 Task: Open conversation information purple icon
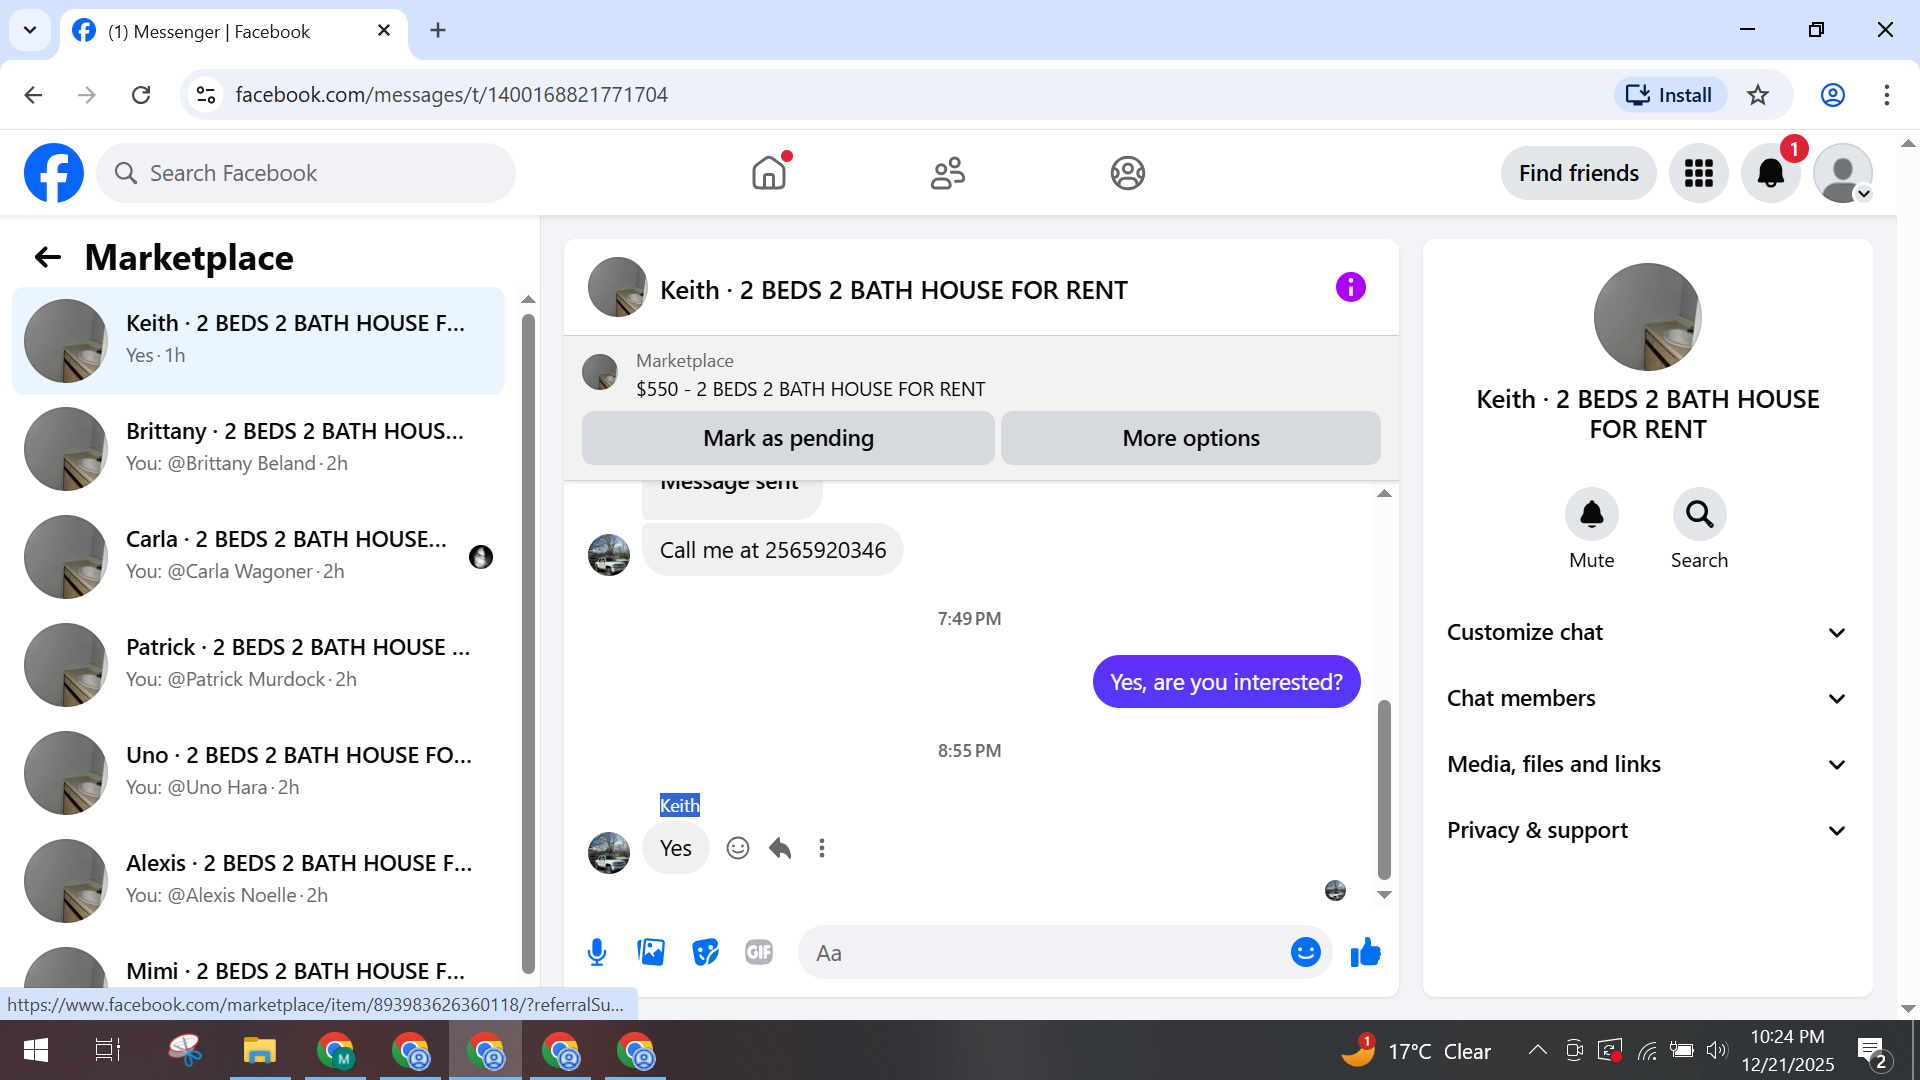pyautogui.click(x=1351, y=288)
